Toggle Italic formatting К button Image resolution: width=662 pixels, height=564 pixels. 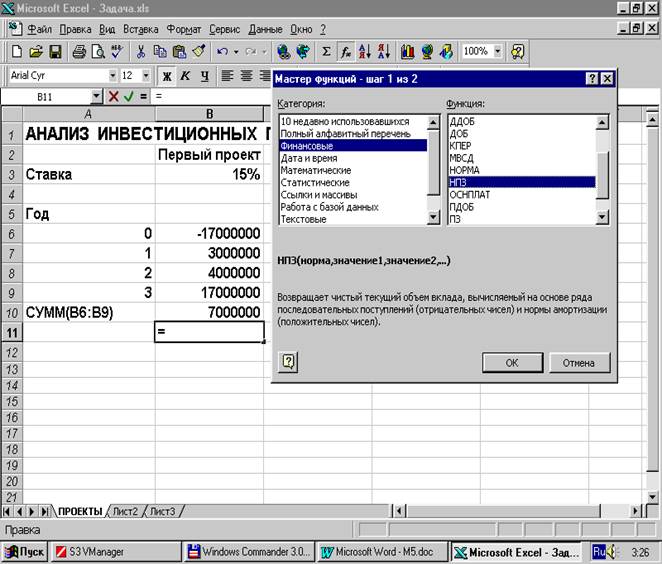pyautogui.click(x=185, y=76)
